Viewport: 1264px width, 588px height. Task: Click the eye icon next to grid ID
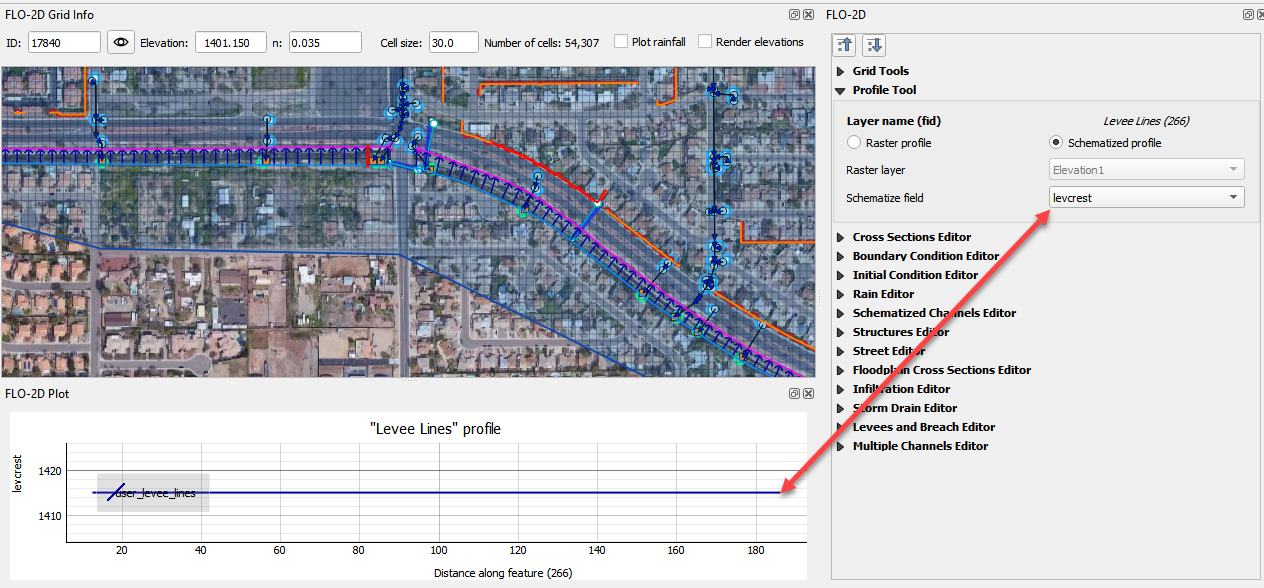(x=121, y=42)
